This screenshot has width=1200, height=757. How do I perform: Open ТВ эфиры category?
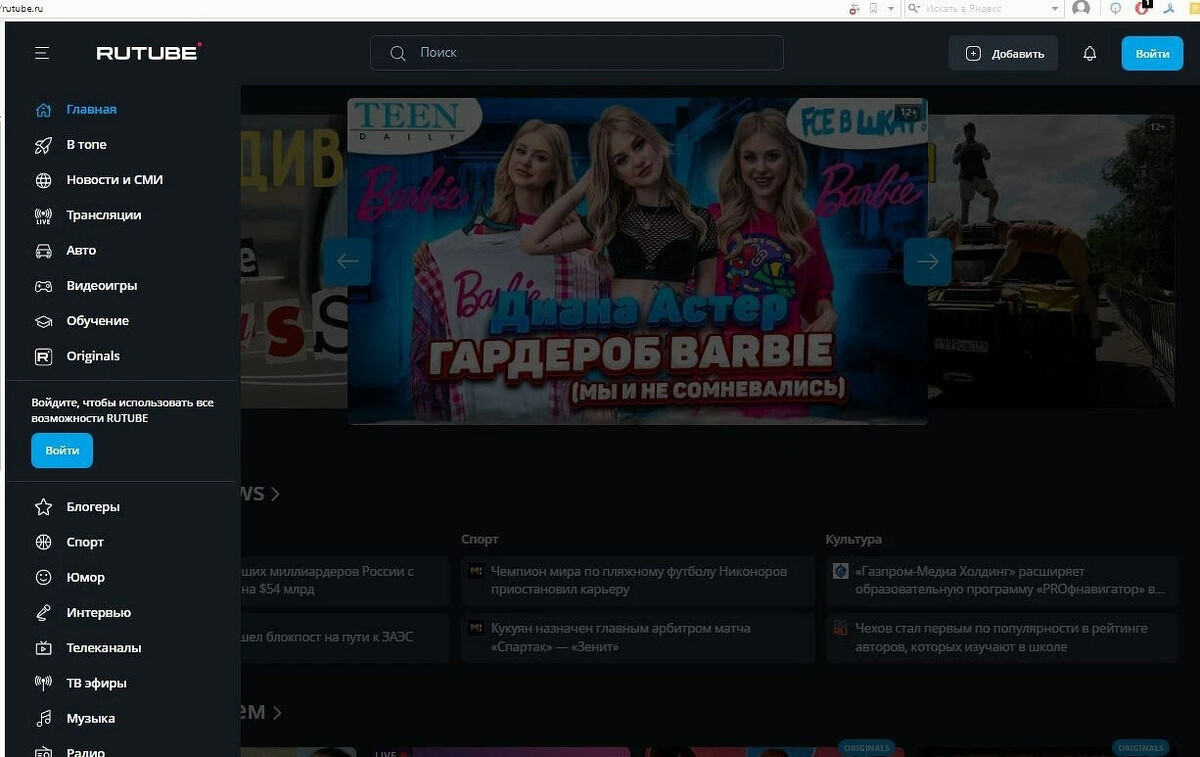[x=97, y=683]
